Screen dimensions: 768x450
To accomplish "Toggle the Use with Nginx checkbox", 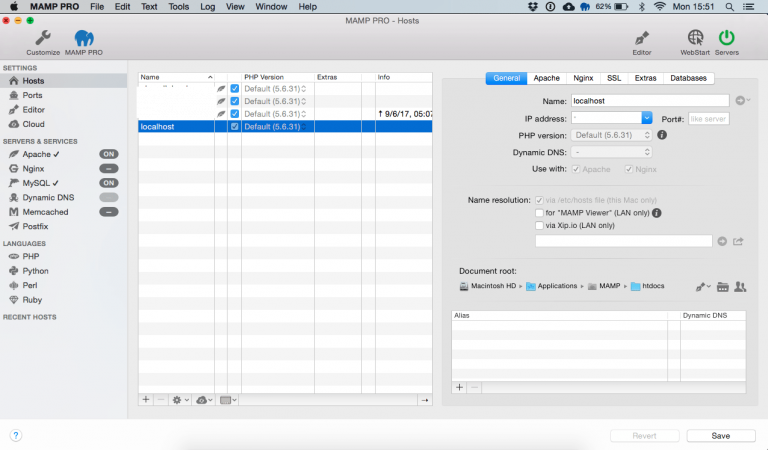I will pos(628,169).
